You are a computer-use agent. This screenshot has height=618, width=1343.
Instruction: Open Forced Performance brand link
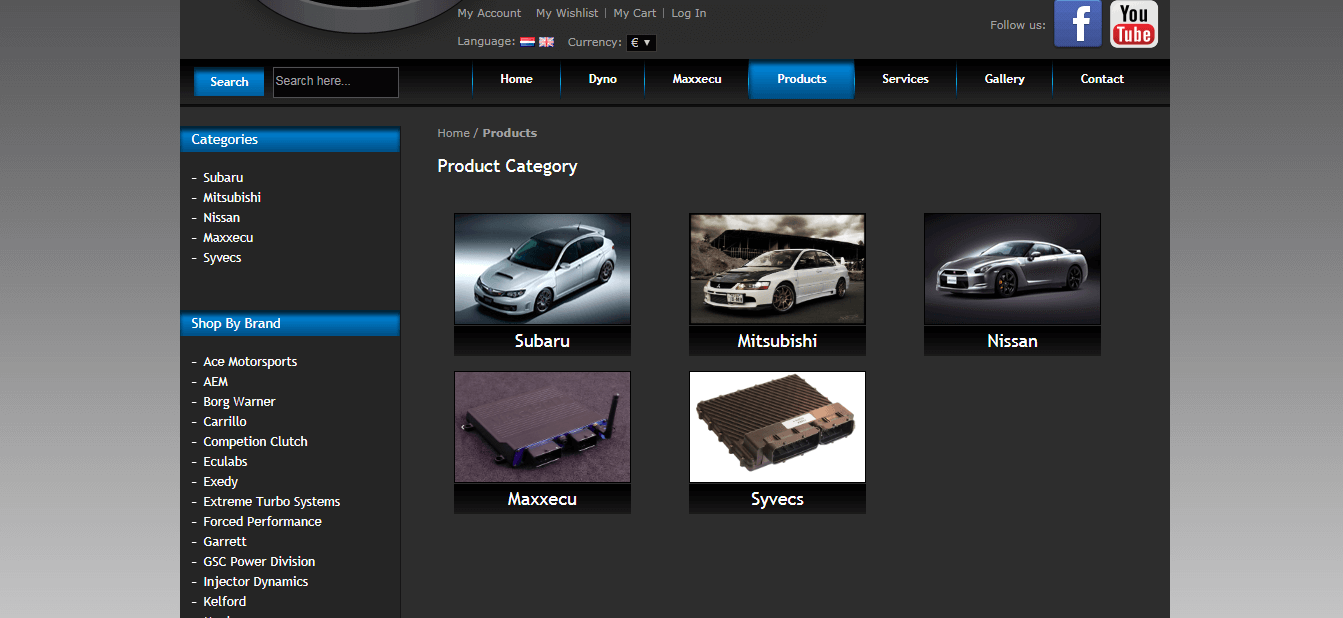[262, 522]
